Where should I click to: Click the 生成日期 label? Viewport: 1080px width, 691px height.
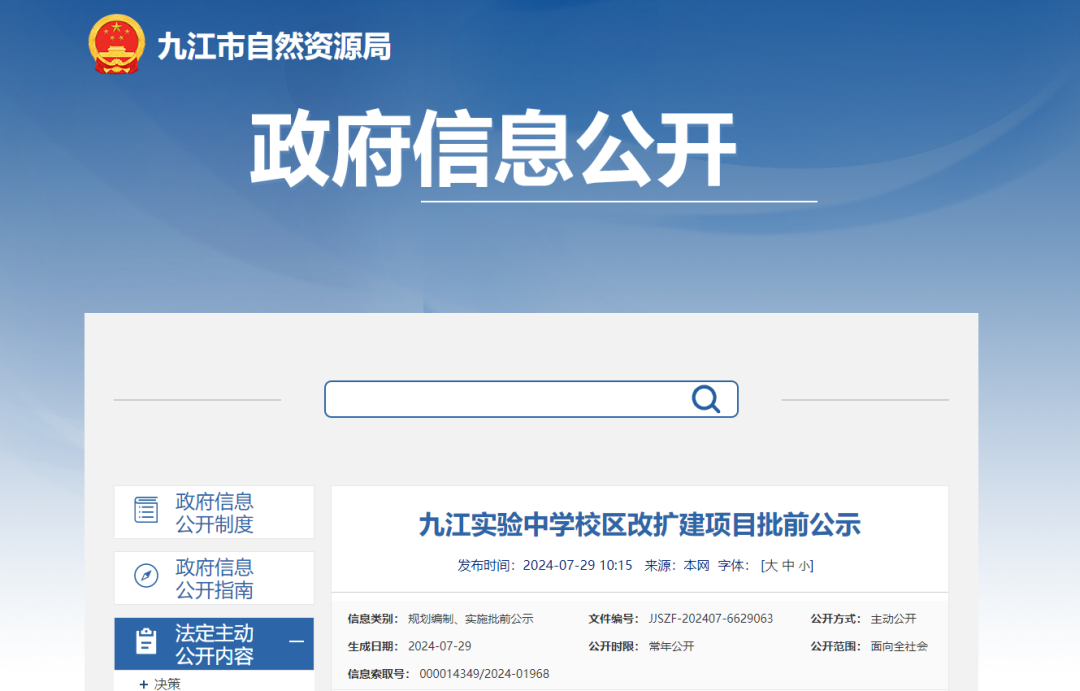click(x=373, y=646)
